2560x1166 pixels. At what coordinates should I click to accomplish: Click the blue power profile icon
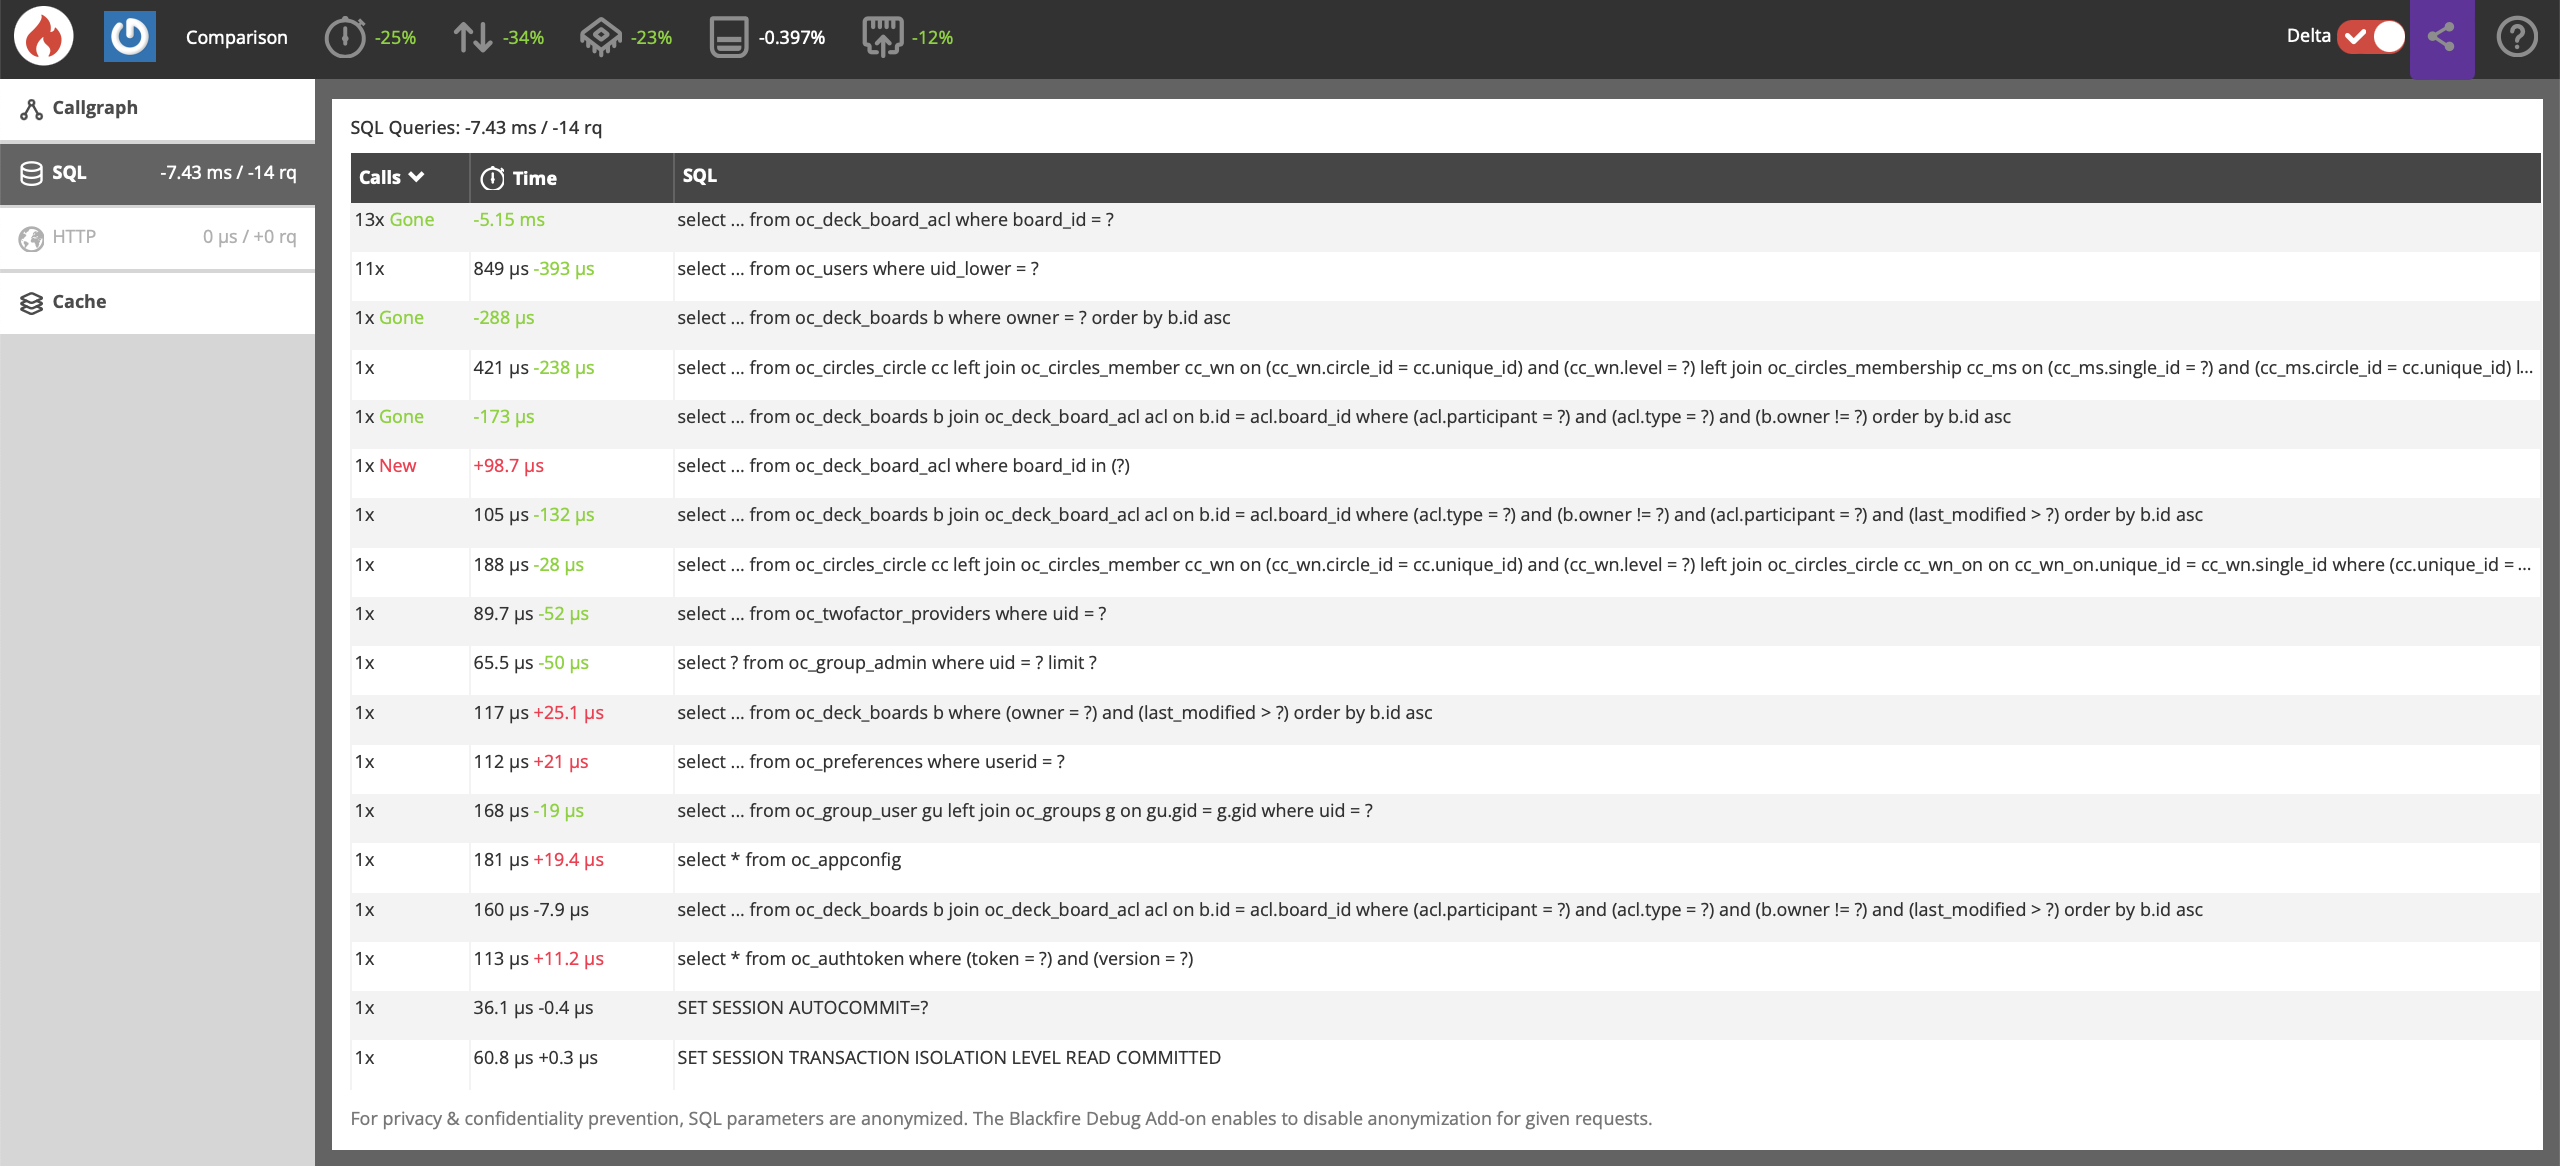(x=130, y=37)
